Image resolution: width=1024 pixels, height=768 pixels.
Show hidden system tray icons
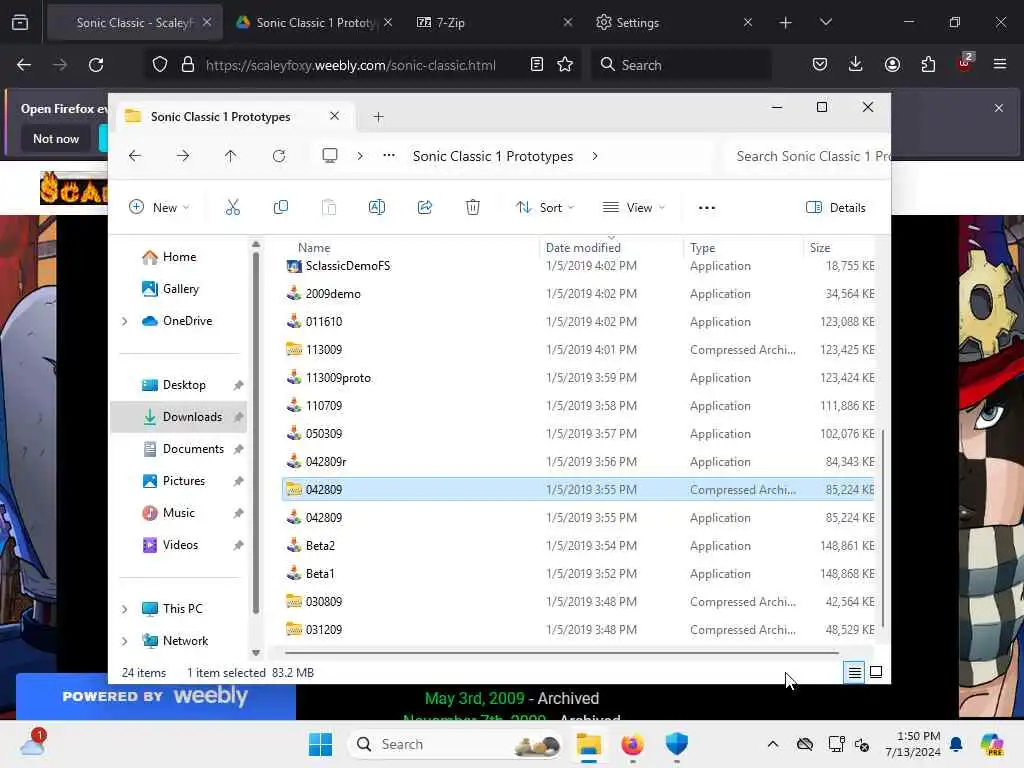(773, 744)
